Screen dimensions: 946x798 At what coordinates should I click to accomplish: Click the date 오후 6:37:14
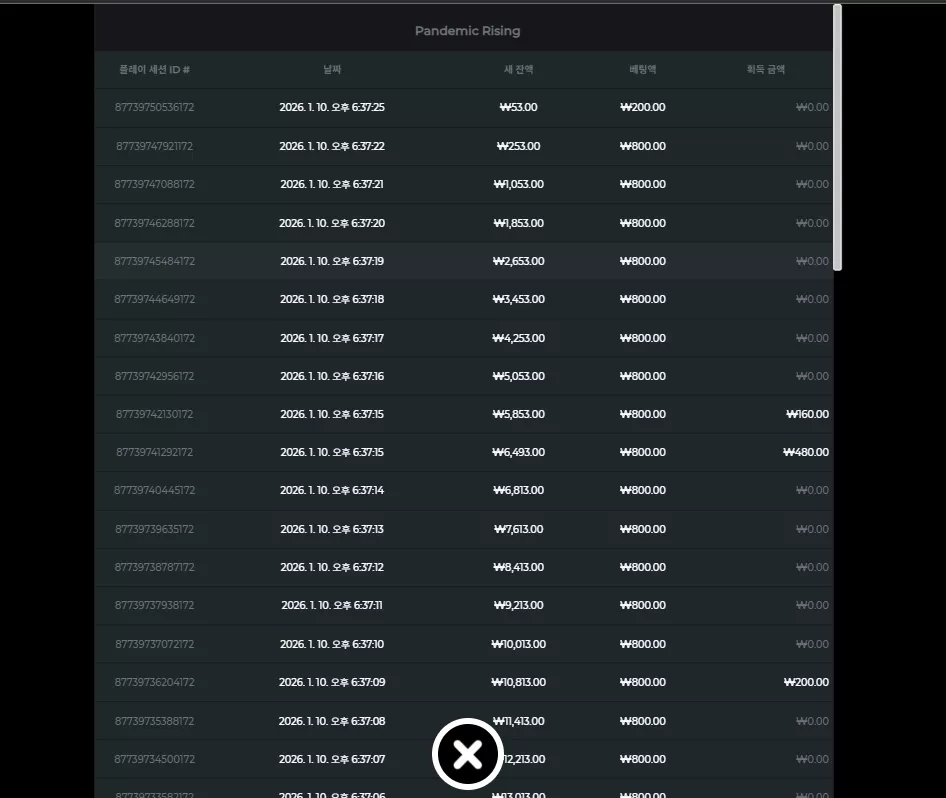pos(332,490)
